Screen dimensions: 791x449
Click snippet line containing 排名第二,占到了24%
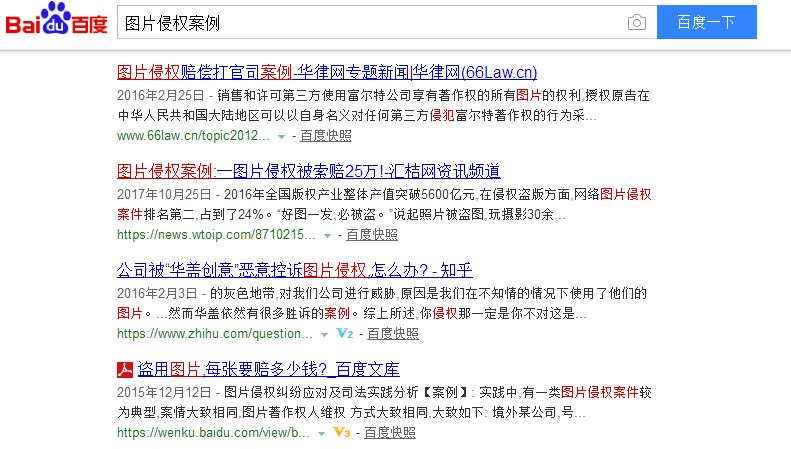point(342,214)
